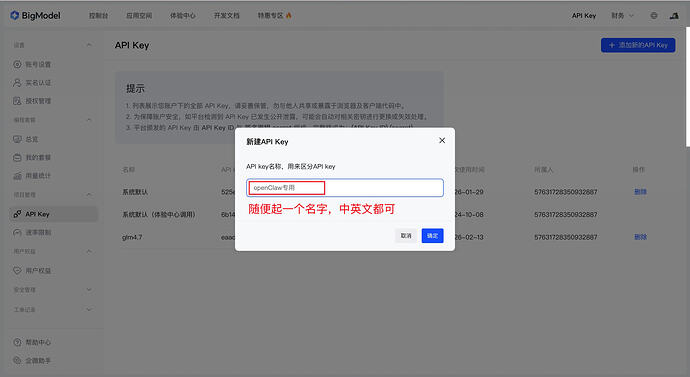
Task: Click 删除 link for glm4.7 row
Action: 640,237
